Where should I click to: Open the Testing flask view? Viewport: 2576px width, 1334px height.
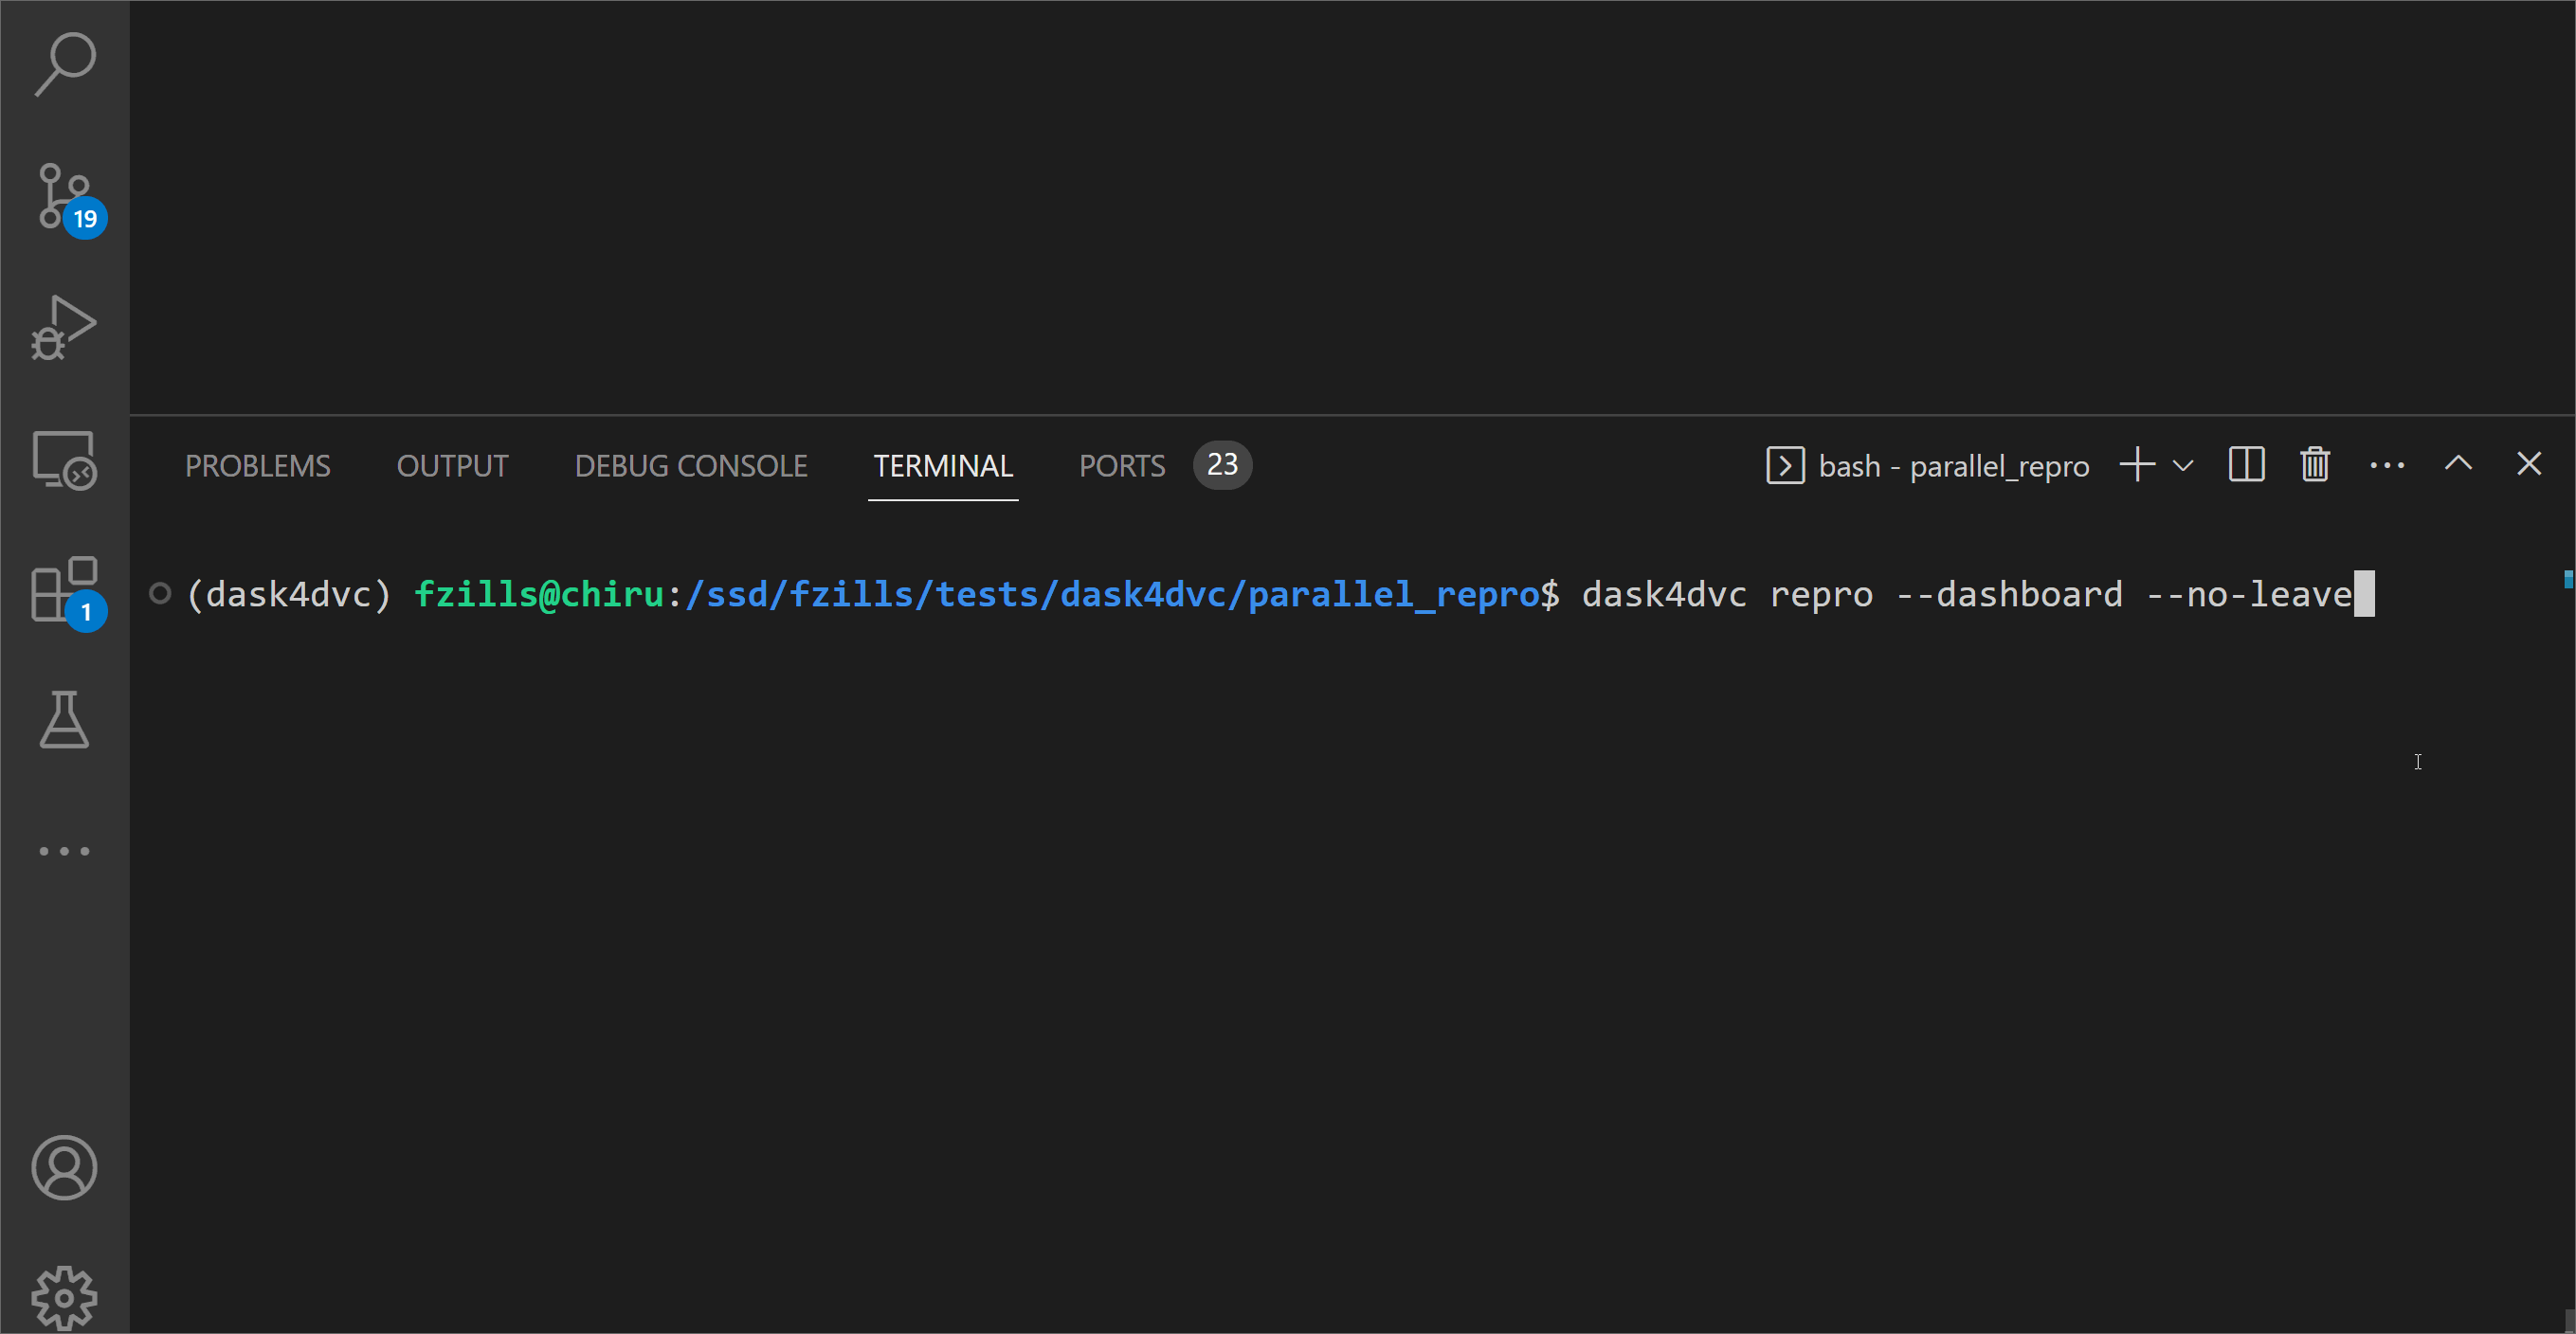click(65, 720)
